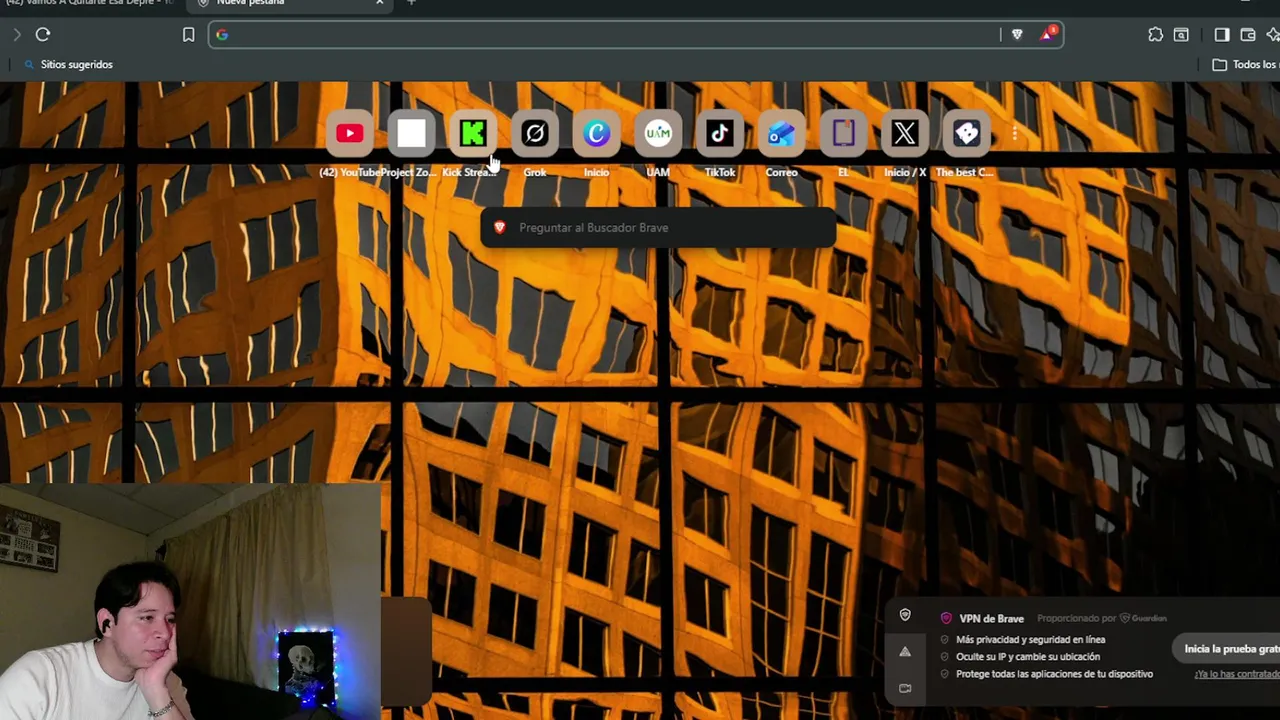Screen dimensions: 1280x720
Task: Click Más privacidad y seguridad en línea text
Action: [x=1030, y=640]
